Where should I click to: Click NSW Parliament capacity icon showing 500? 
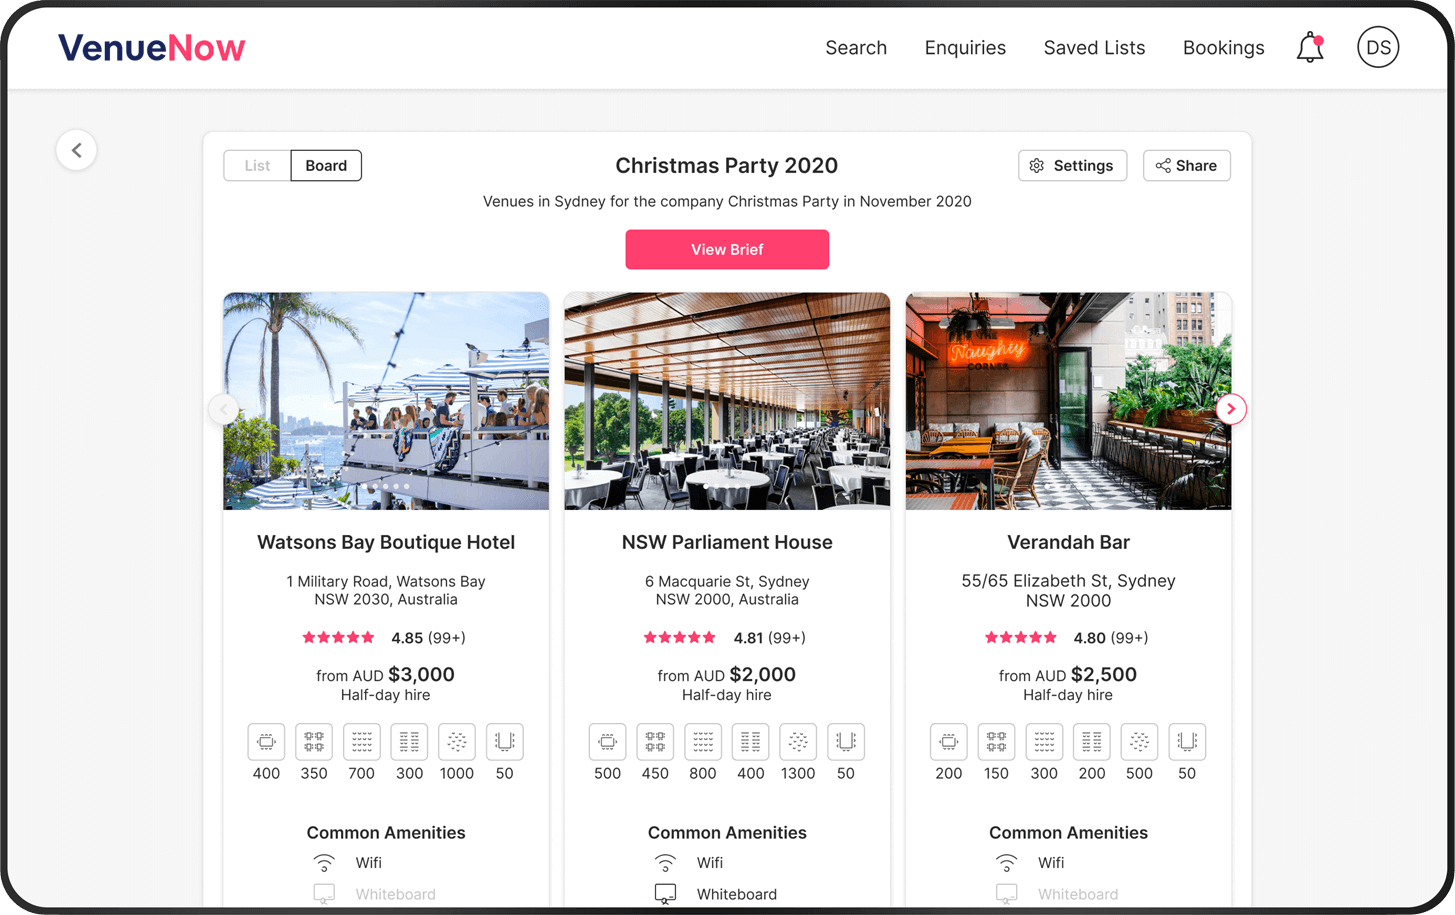point(607,742)
